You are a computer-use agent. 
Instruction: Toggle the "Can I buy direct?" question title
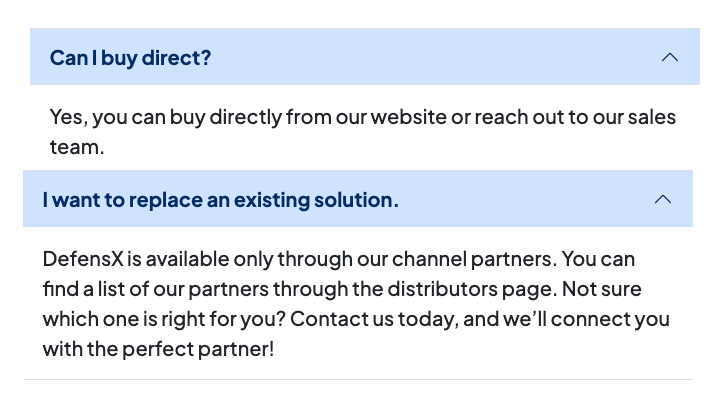(131, 57)
